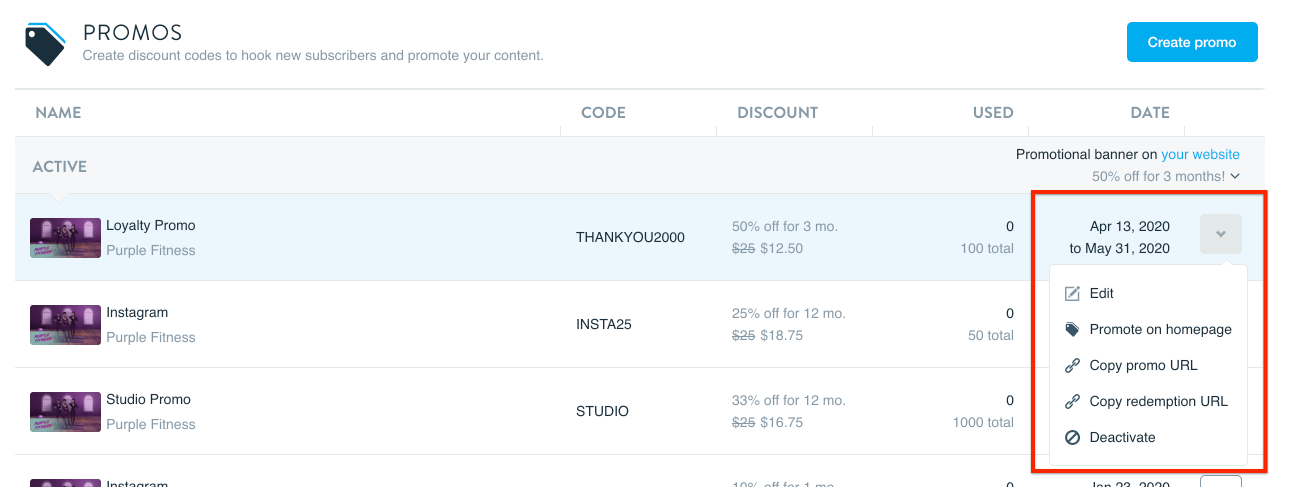The image size is (1304, 487).
Task: Open the Loyalty Promo actions dropdown arrow
Action: pos(1220,234)
